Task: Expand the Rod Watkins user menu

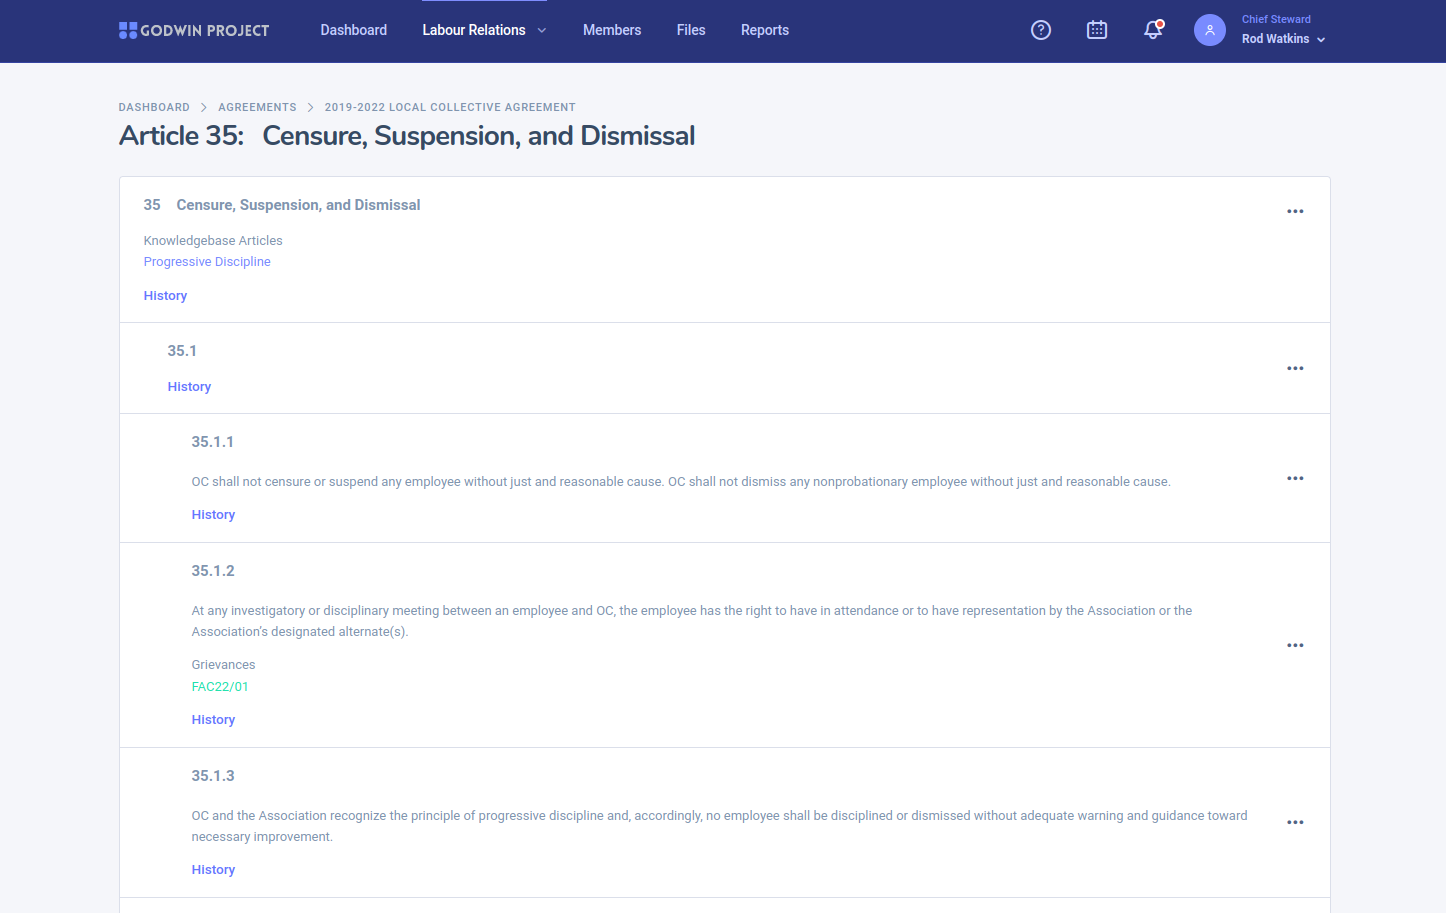Action: [x=1283, y=39]
